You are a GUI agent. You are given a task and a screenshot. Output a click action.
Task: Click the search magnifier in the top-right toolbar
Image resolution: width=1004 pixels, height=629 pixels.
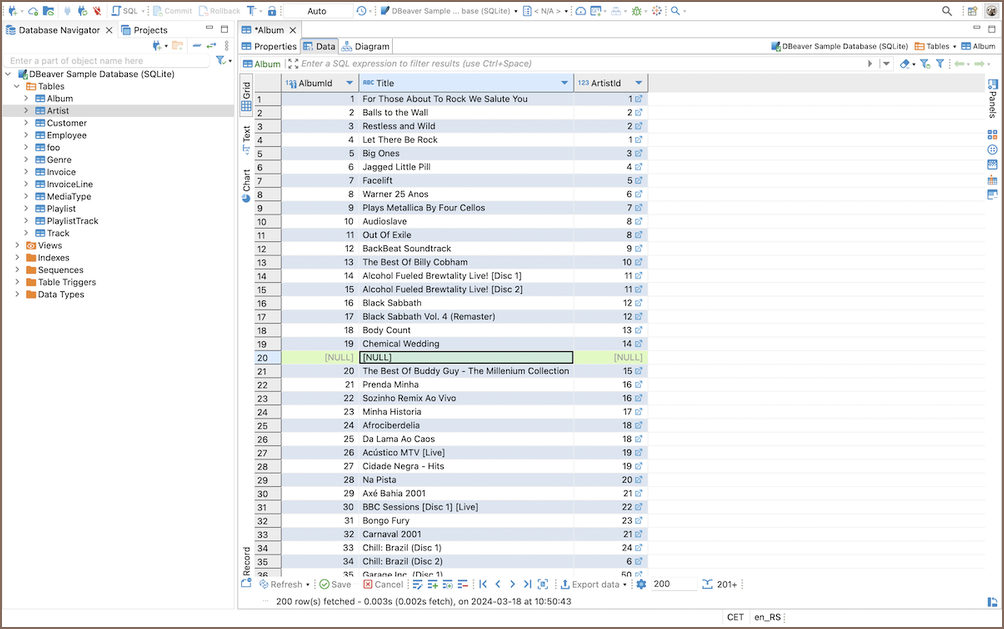[947, 11]
